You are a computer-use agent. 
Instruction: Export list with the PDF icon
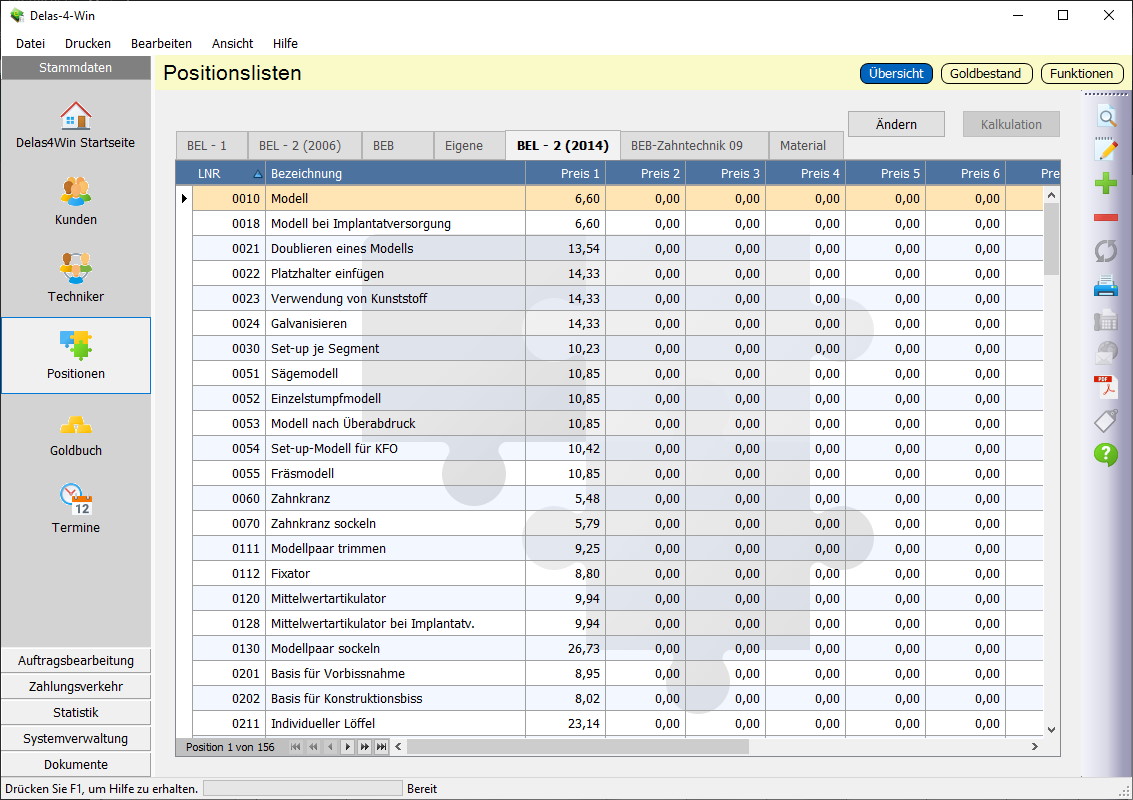(1106, 387)
